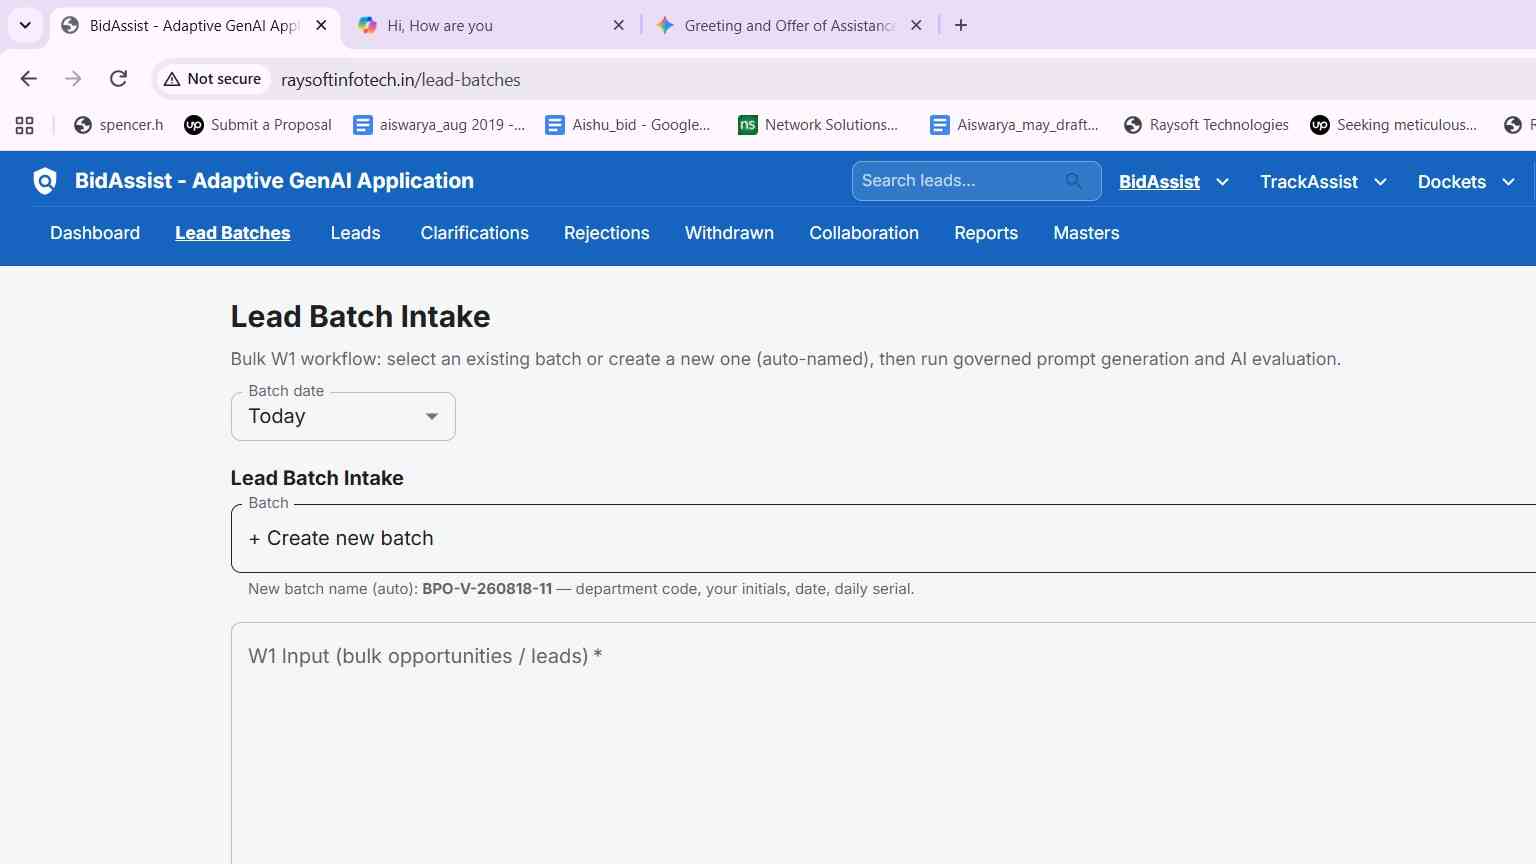Open the Clarifications nav item

pyautogui.click(x=474, y=233)
